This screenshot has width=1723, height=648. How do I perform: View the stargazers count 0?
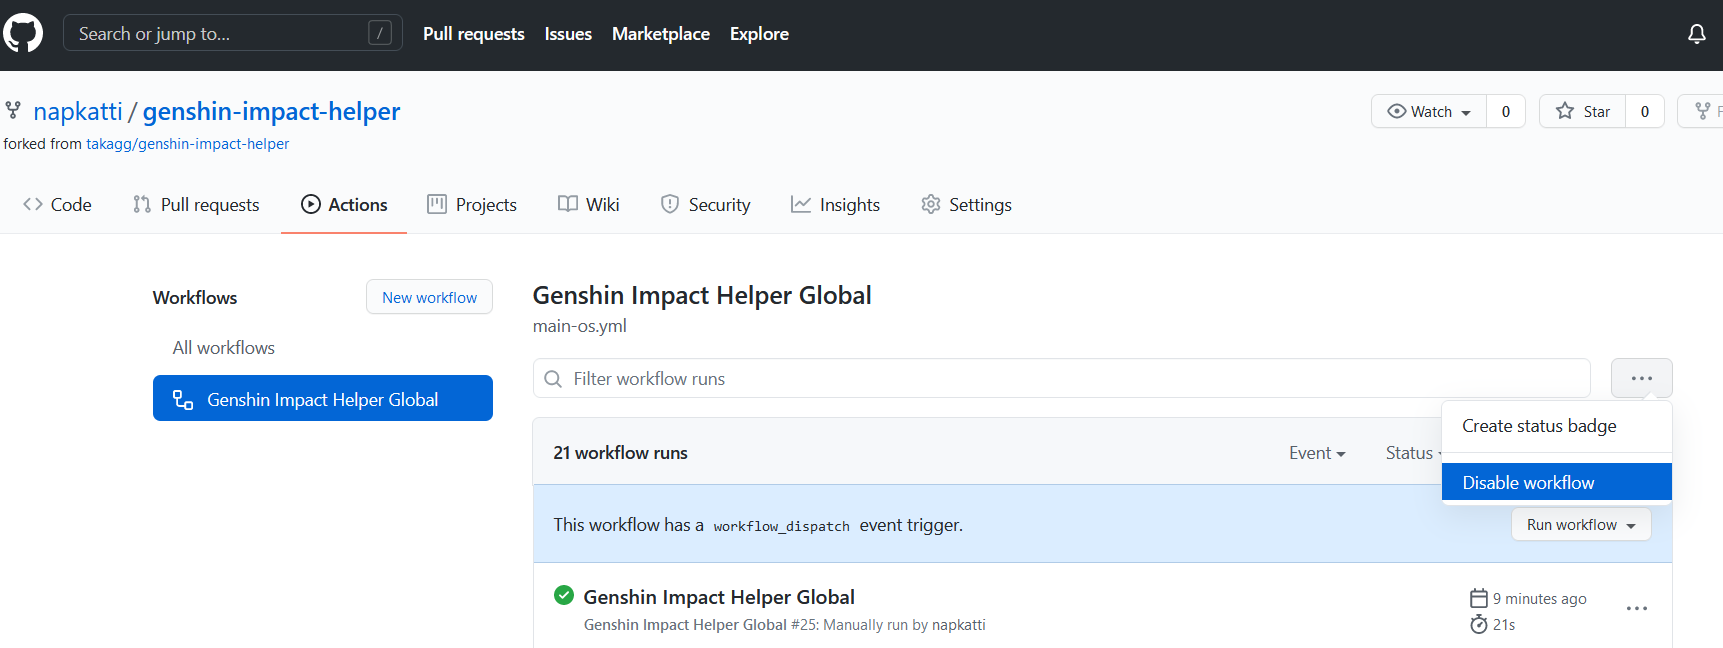pos(1644,111)
